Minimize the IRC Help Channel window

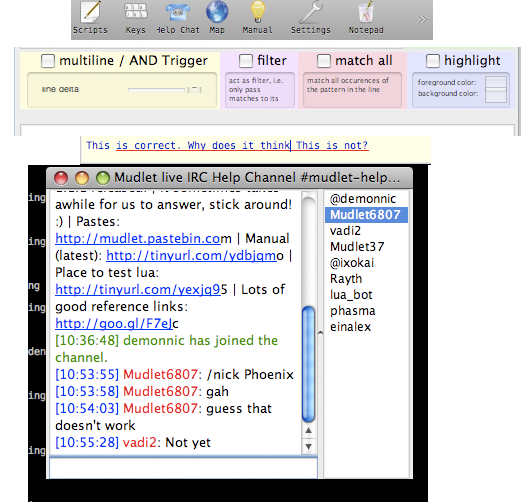82,178
